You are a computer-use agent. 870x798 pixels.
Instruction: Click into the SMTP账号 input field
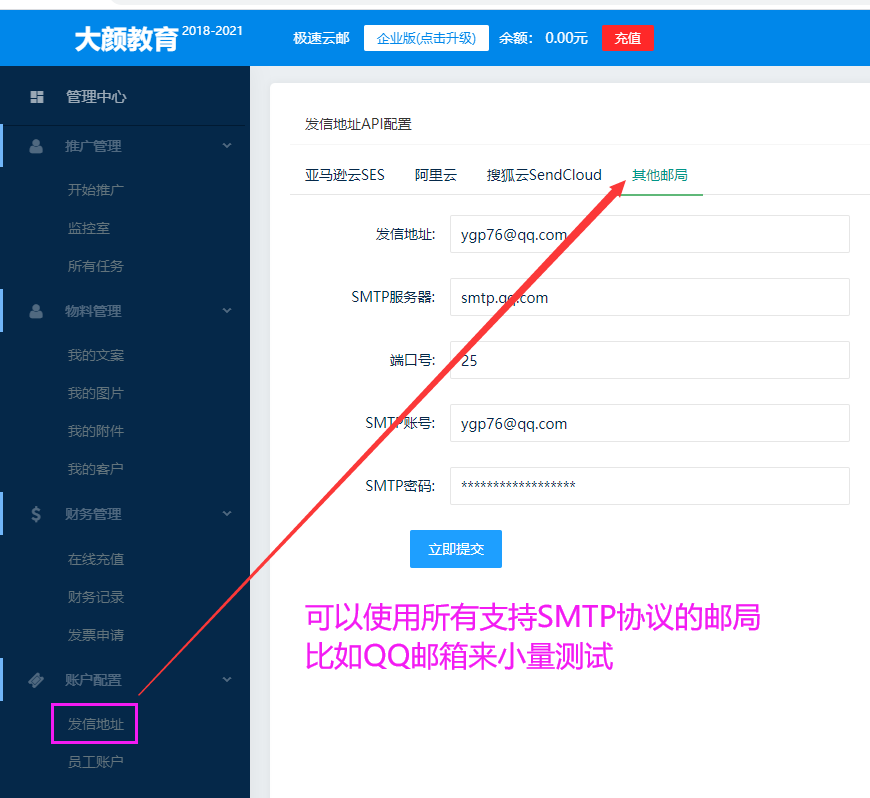[649, 423]
